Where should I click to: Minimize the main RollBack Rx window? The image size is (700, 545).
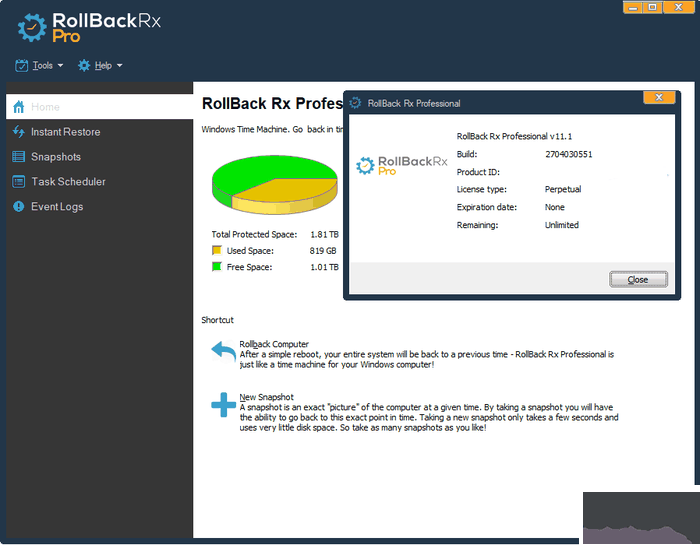click(635, 7)
